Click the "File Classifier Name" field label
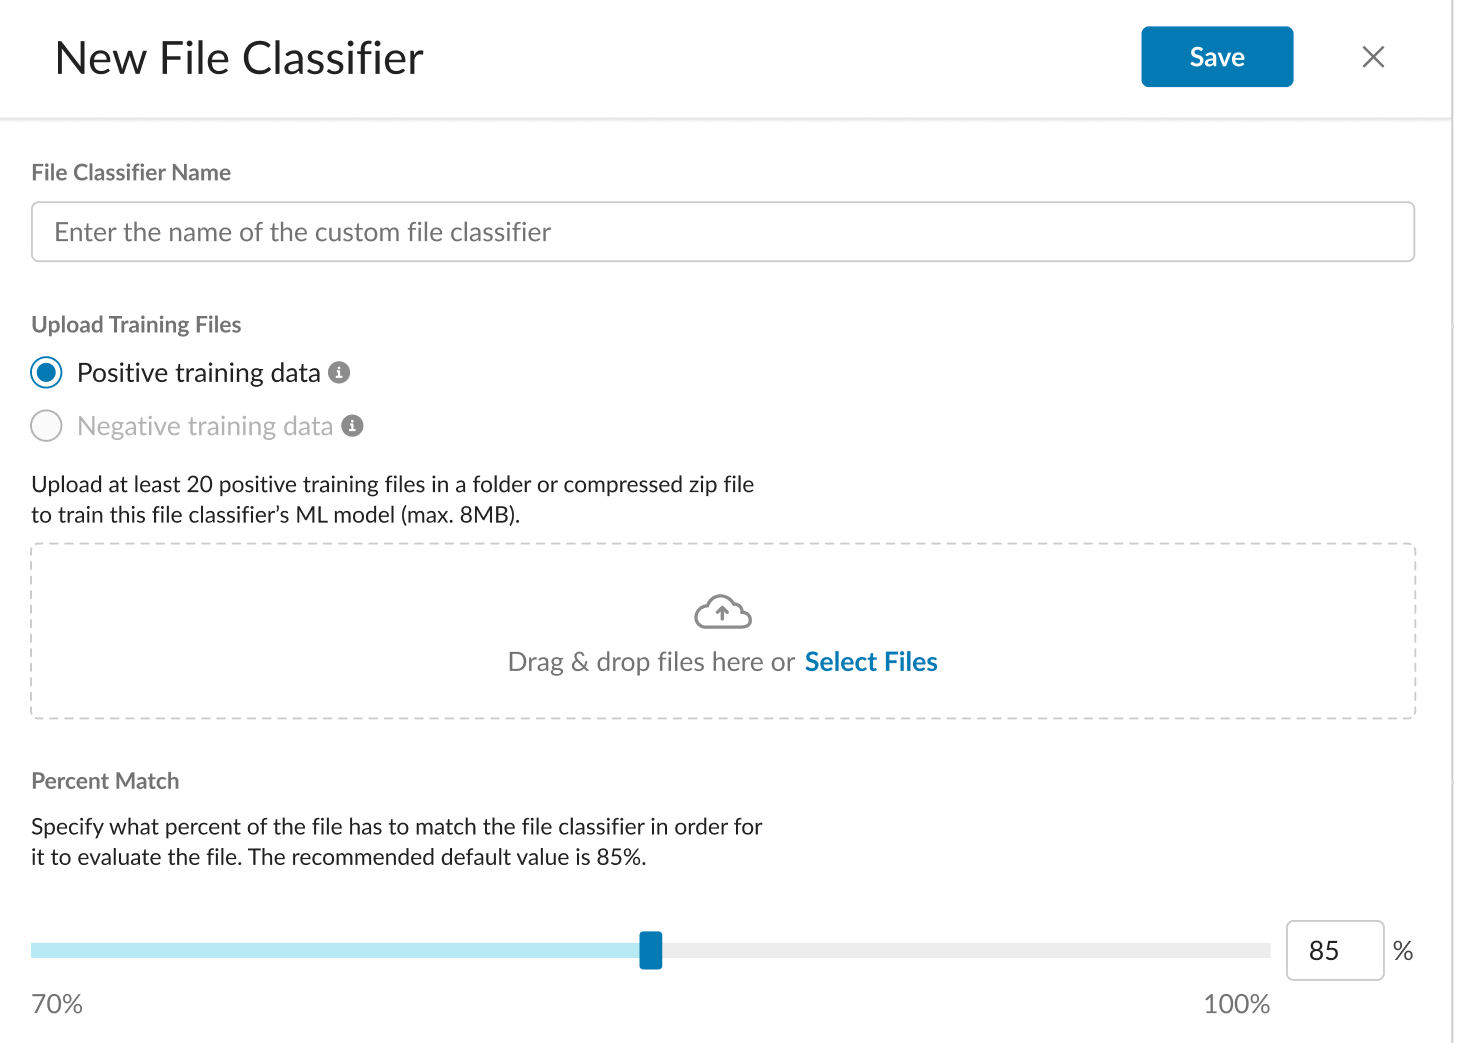This screenshot has height=1043, width=1465. coord(131,173)
